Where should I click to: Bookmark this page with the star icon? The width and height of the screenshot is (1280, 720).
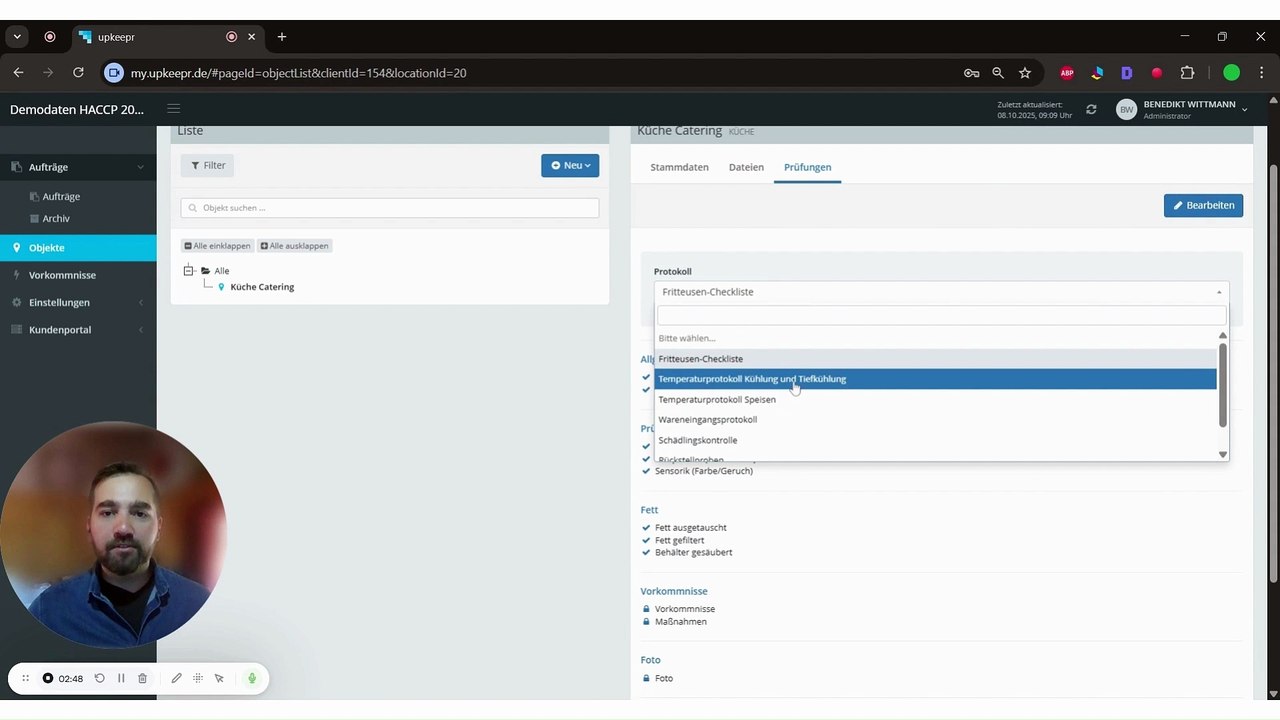1025,73
